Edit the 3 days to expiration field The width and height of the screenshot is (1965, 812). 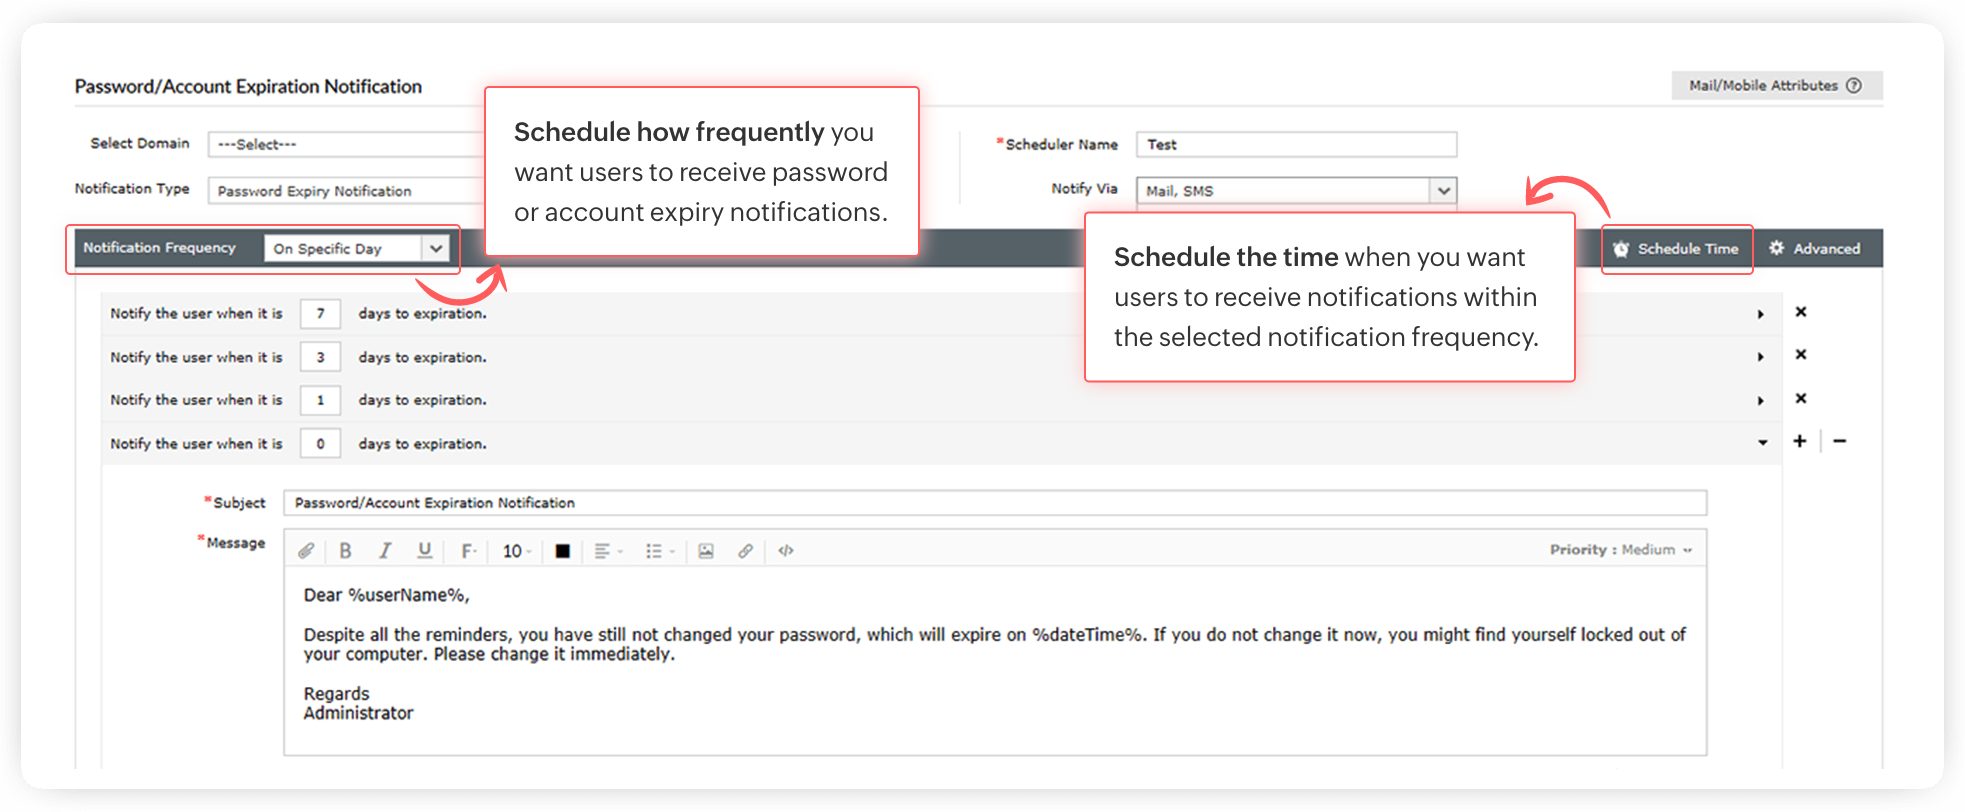(x=321, y=357)
